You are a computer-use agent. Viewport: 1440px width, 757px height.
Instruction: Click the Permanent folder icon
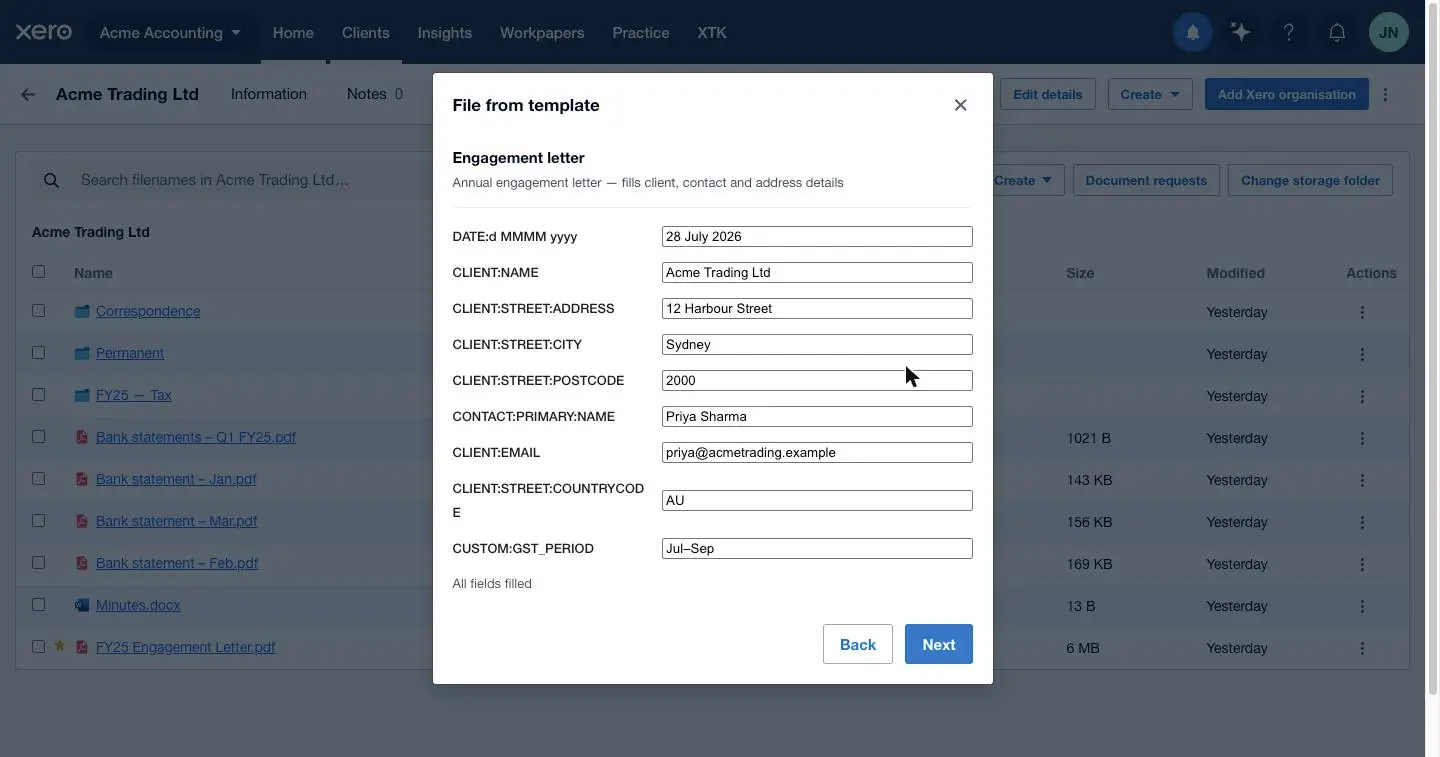pos(82,353)
